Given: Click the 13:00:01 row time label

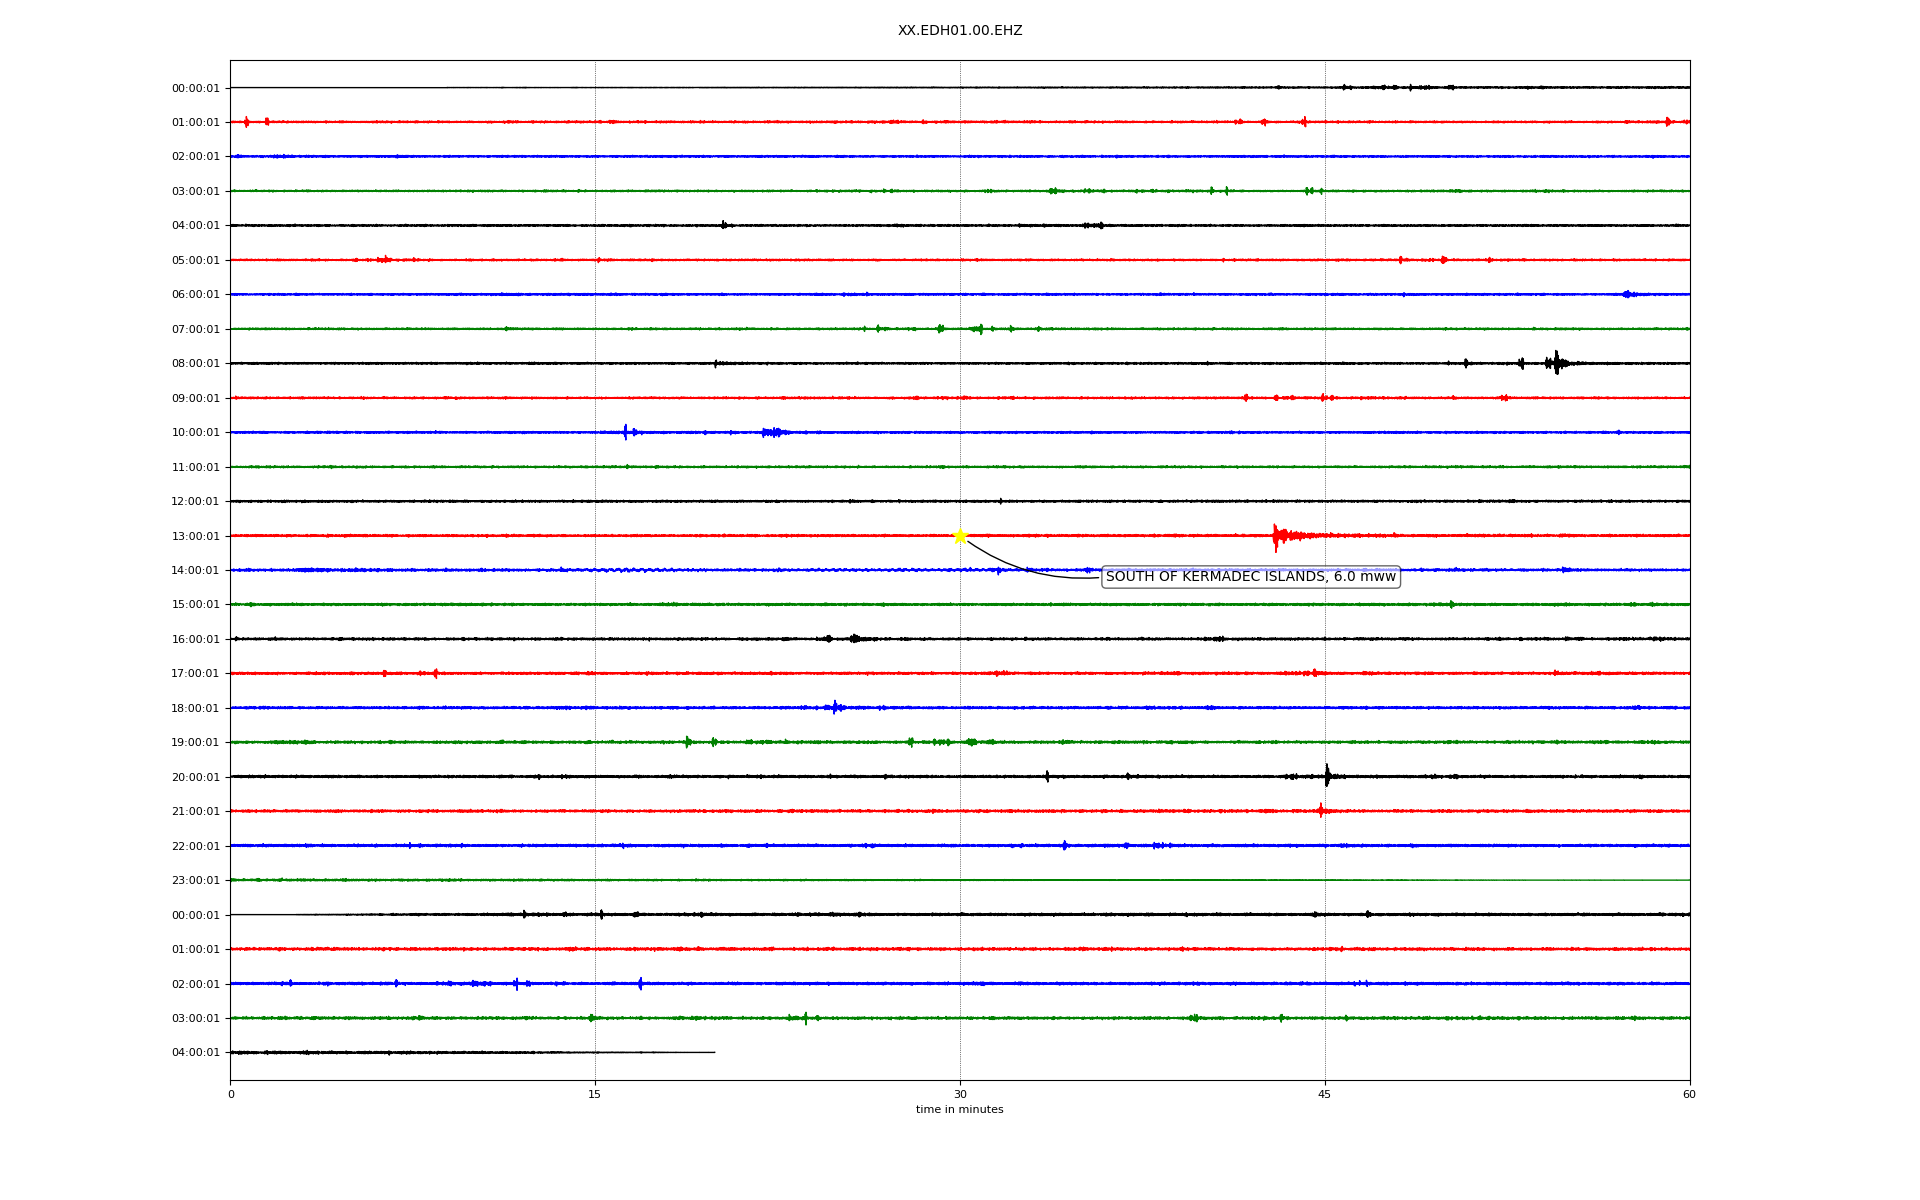Looking at the screenshot, I should click(x=195, y=537).
